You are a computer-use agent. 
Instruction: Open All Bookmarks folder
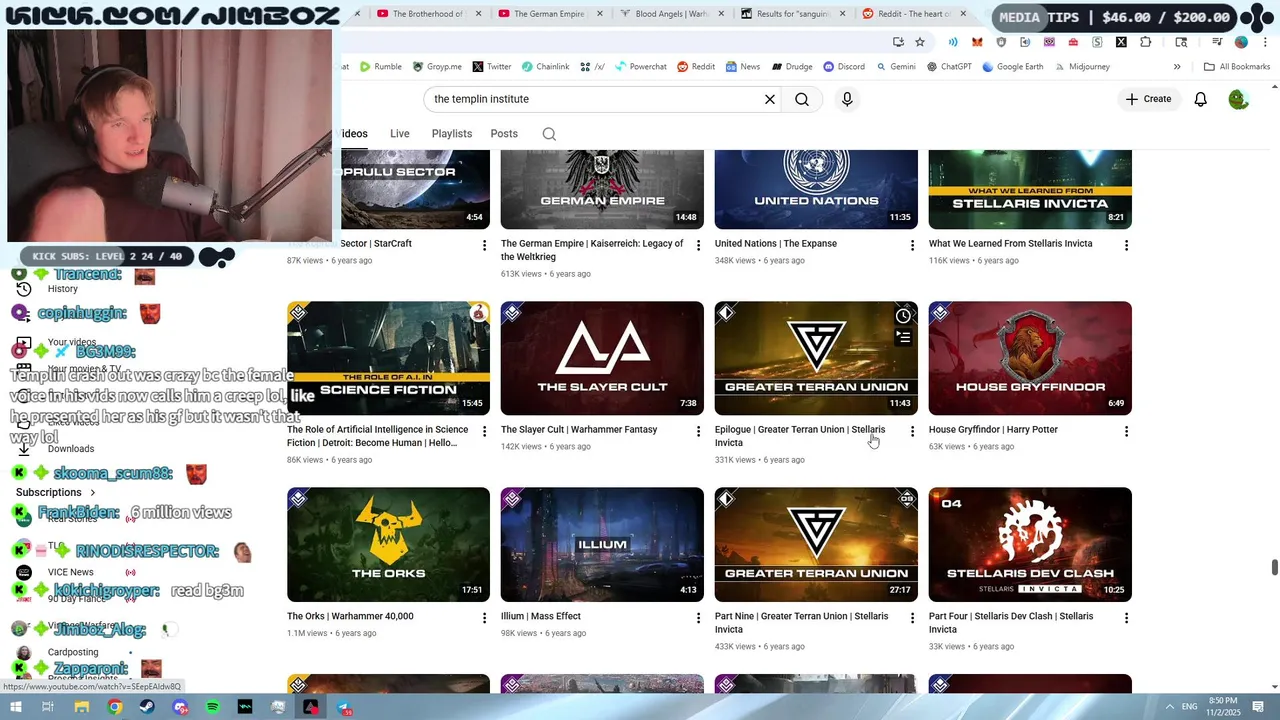pyautogui.click(x=1237, y=67)
